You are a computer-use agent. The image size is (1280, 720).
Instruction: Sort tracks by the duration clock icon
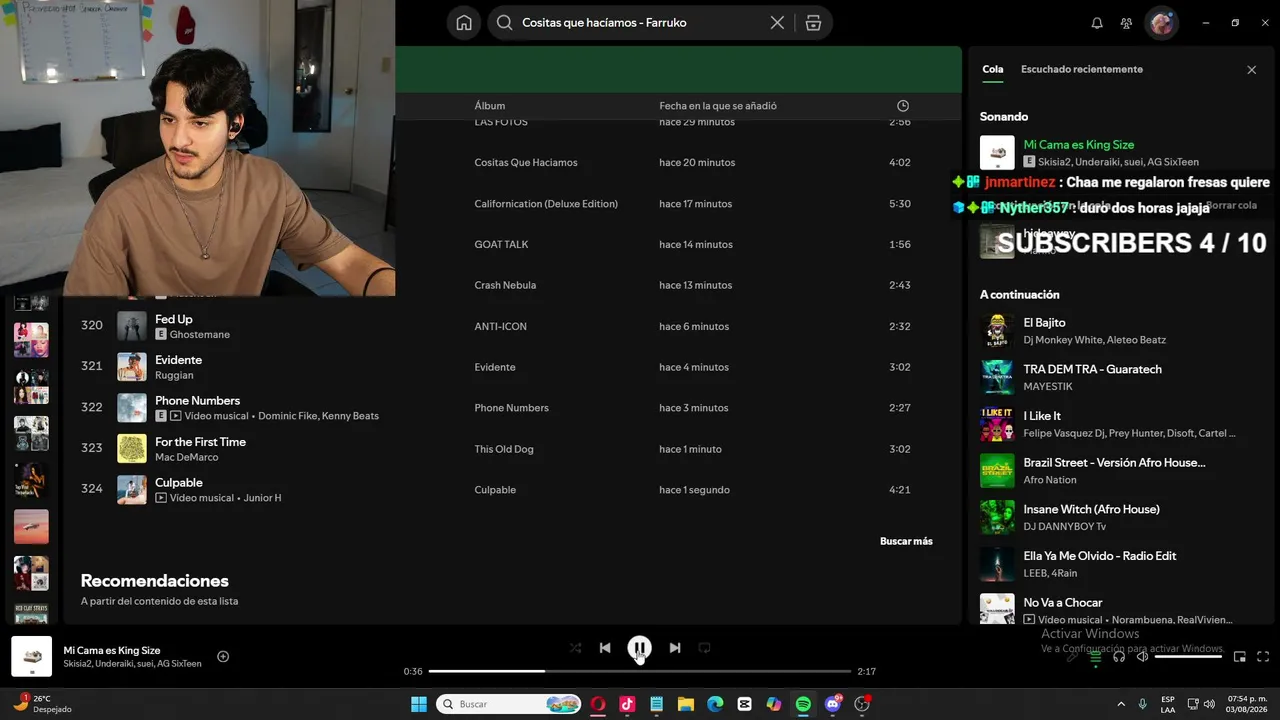coord(903,106)
